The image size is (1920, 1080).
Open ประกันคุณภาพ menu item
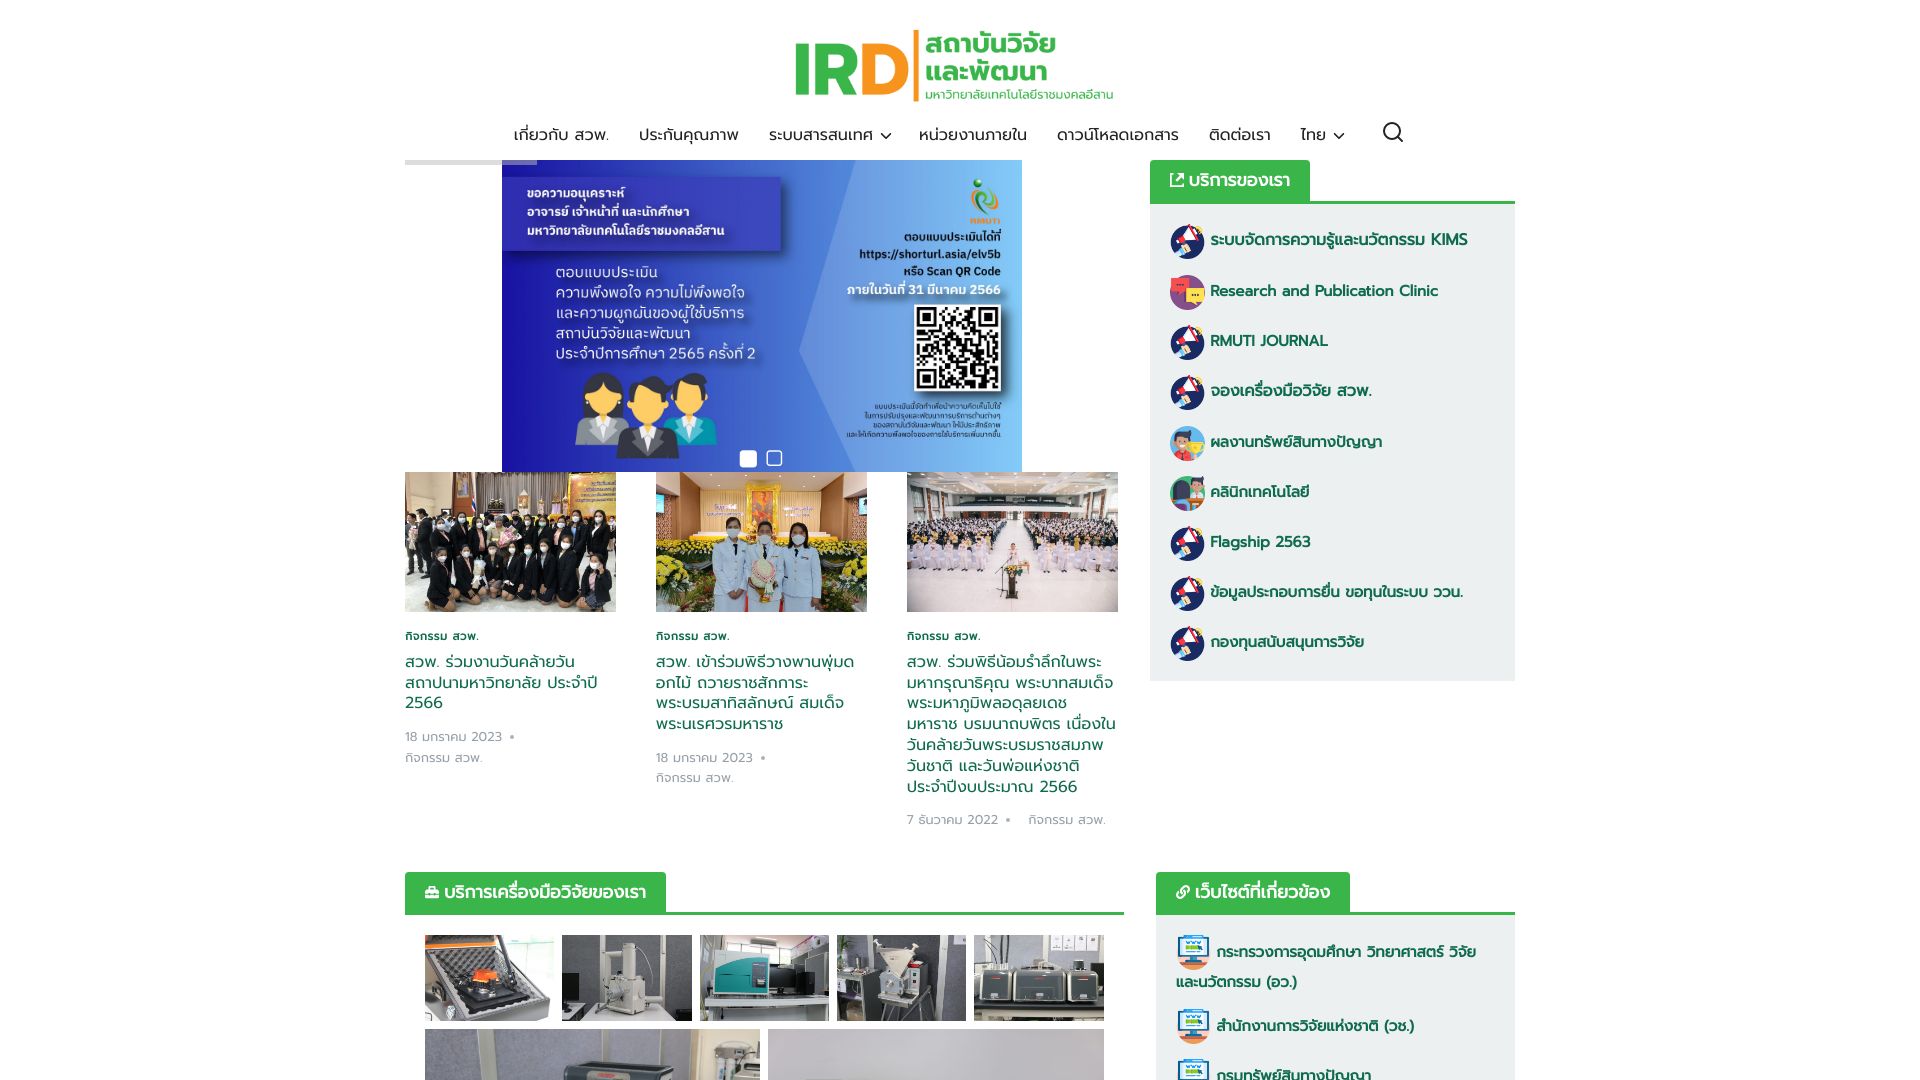(x=688, y=135)
